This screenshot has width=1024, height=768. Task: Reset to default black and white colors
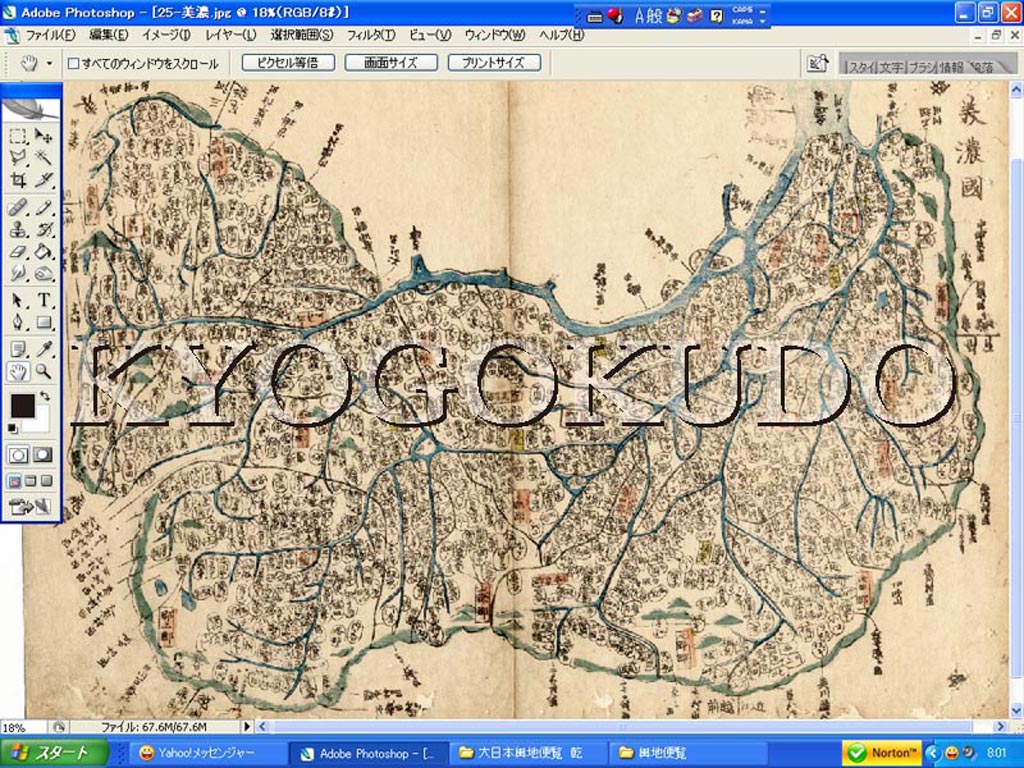click(x=12, y=428)
